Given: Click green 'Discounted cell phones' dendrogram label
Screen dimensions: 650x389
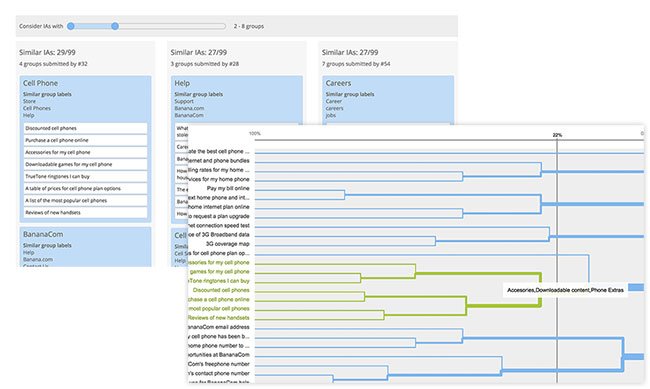Looking at the screenshot, I should 221,290.
